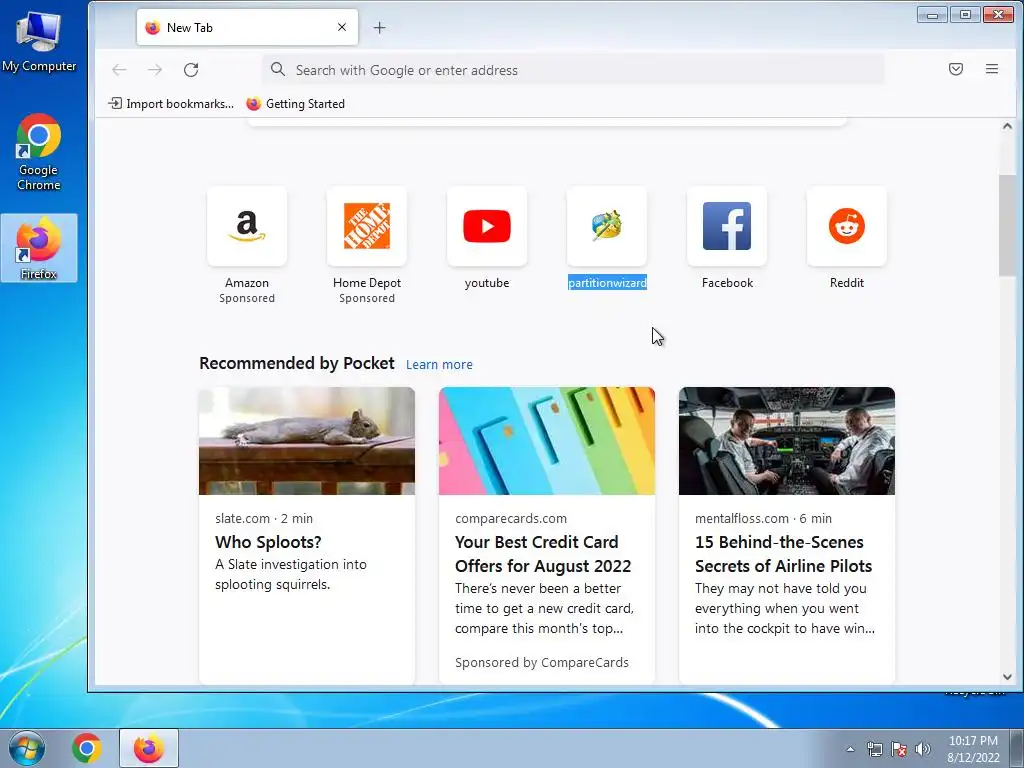Select Google Chrome desktop shortcut
This screenshot has height=768, width=1024.
[39, 152]
